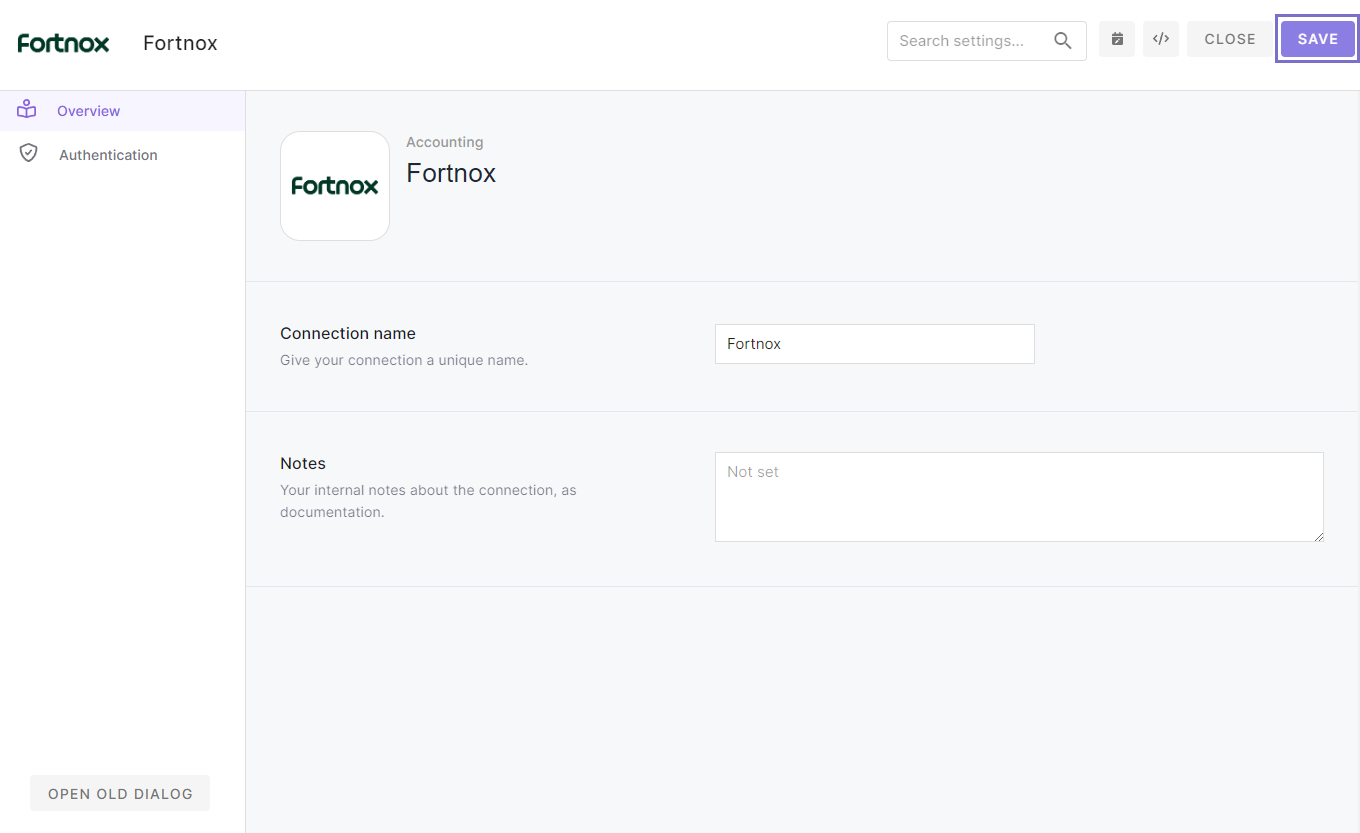Viewport: 1360px width, 833px height.
Task: Click the 'Accounting' category text
Action: pyautogui.click(x=444, y=142)
